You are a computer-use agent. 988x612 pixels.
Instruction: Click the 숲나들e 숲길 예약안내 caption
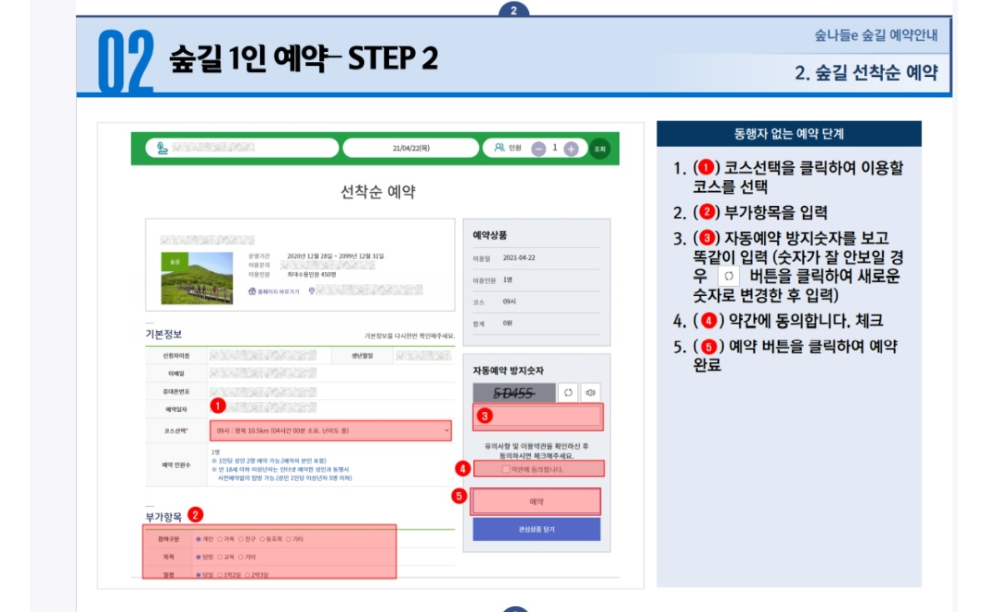876,35
